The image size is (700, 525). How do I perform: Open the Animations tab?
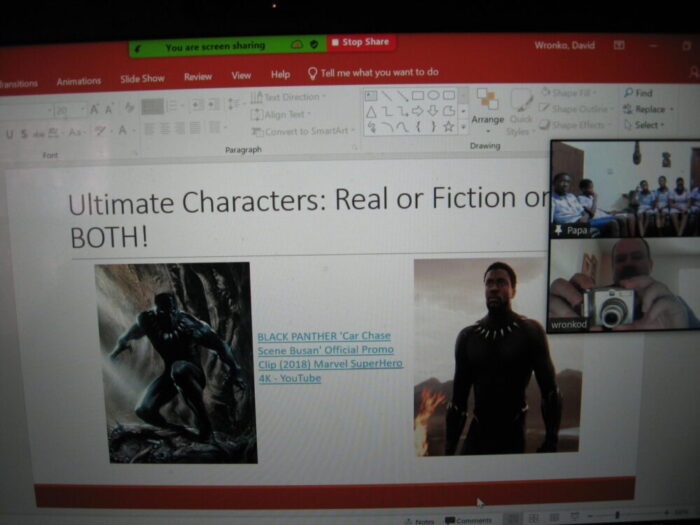click(x=79, y=81)
